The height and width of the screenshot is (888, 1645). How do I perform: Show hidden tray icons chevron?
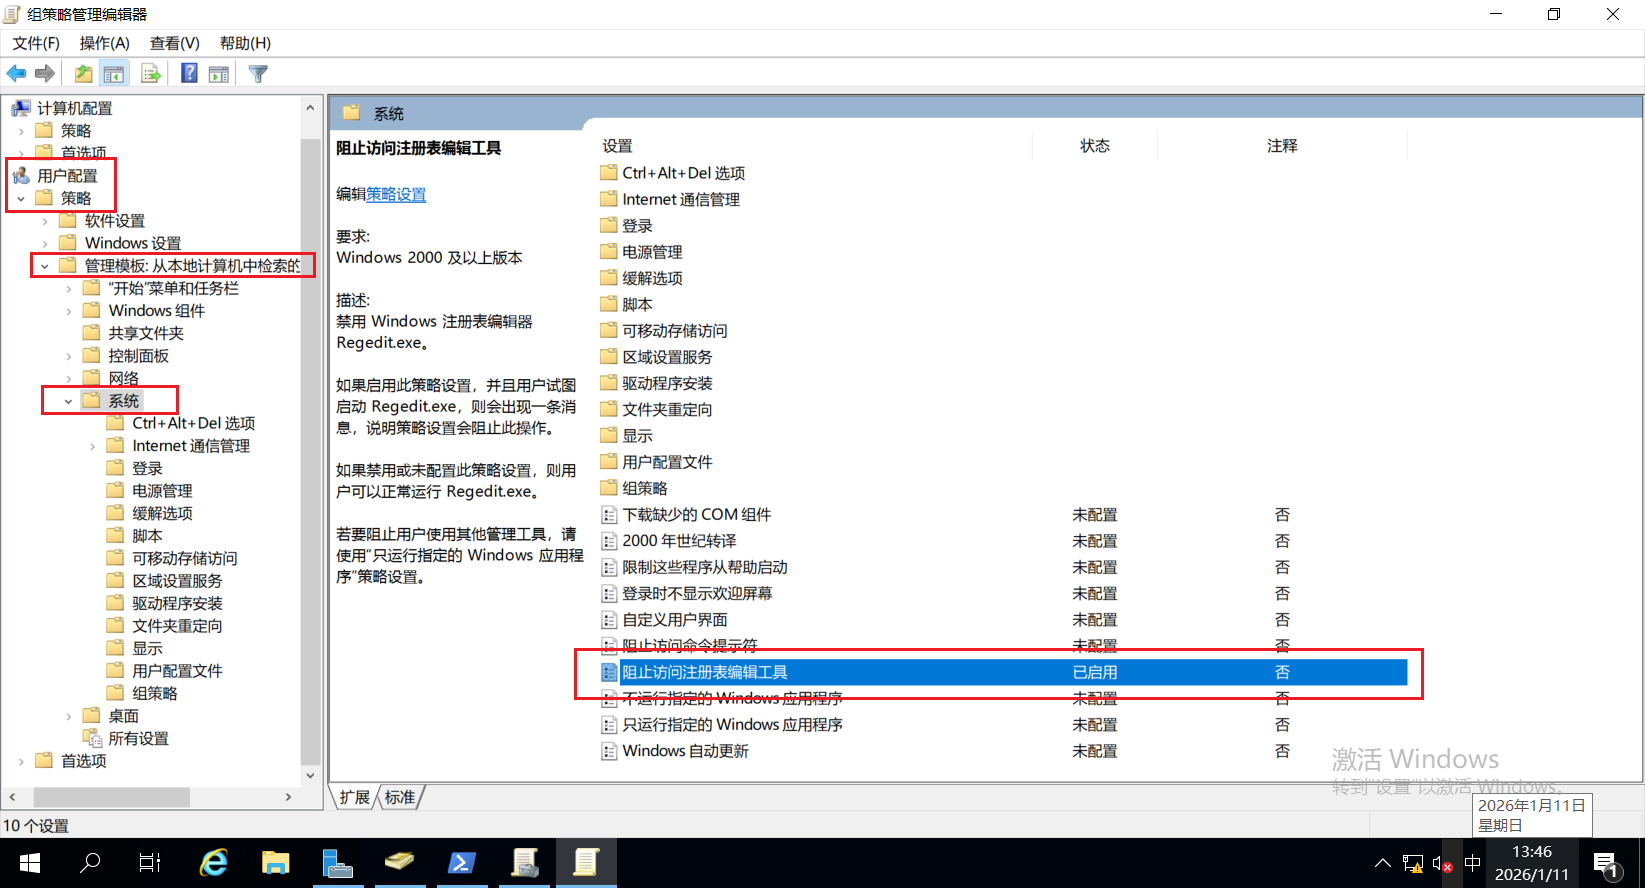1383,863
